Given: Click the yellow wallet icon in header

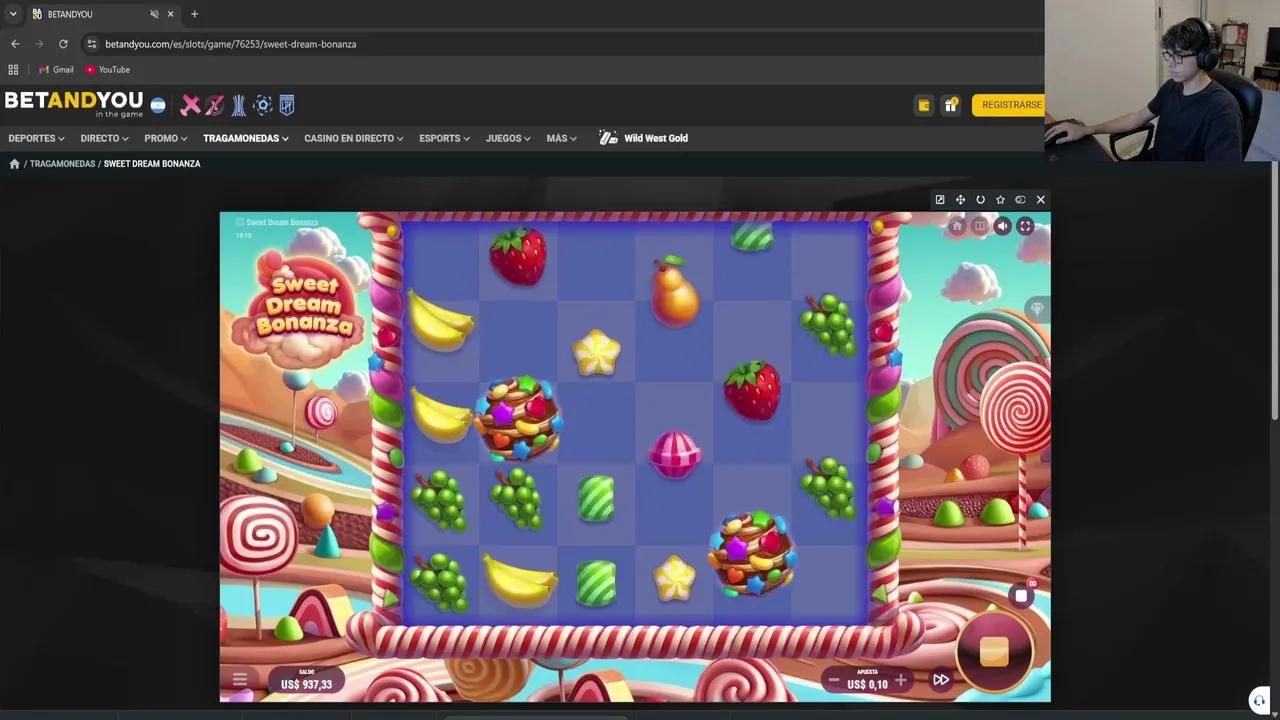Looking at the screenshot, I should [x=924, y=105].
